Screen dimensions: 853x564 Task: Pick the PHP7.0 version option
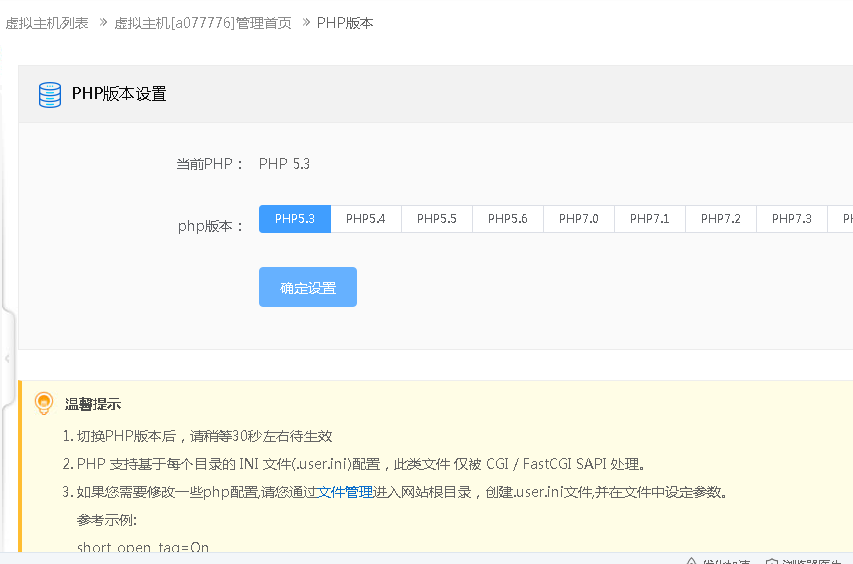pyautogui.click(x=579, y=219)
